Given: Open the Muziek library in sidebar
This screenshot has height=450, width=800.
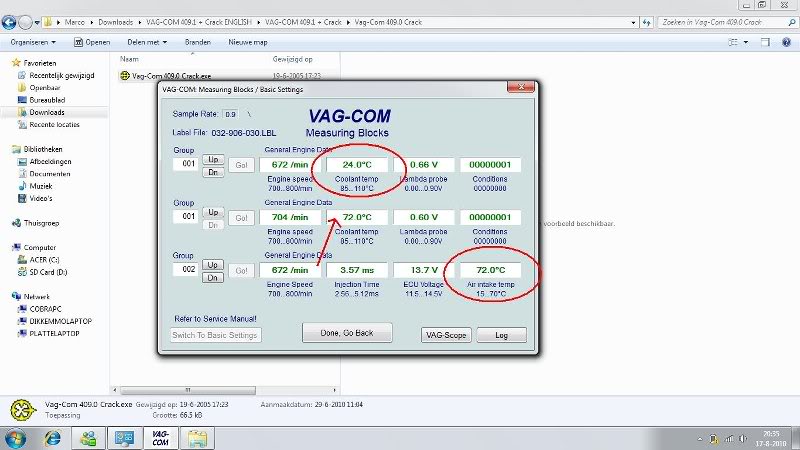Looking at the screenshot, I should 43,185.
